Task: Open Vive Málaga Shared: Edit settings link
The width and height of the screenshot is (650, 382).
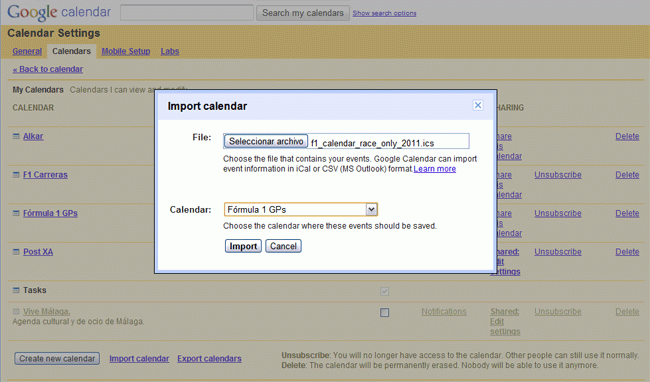Action: pos(505,322)
